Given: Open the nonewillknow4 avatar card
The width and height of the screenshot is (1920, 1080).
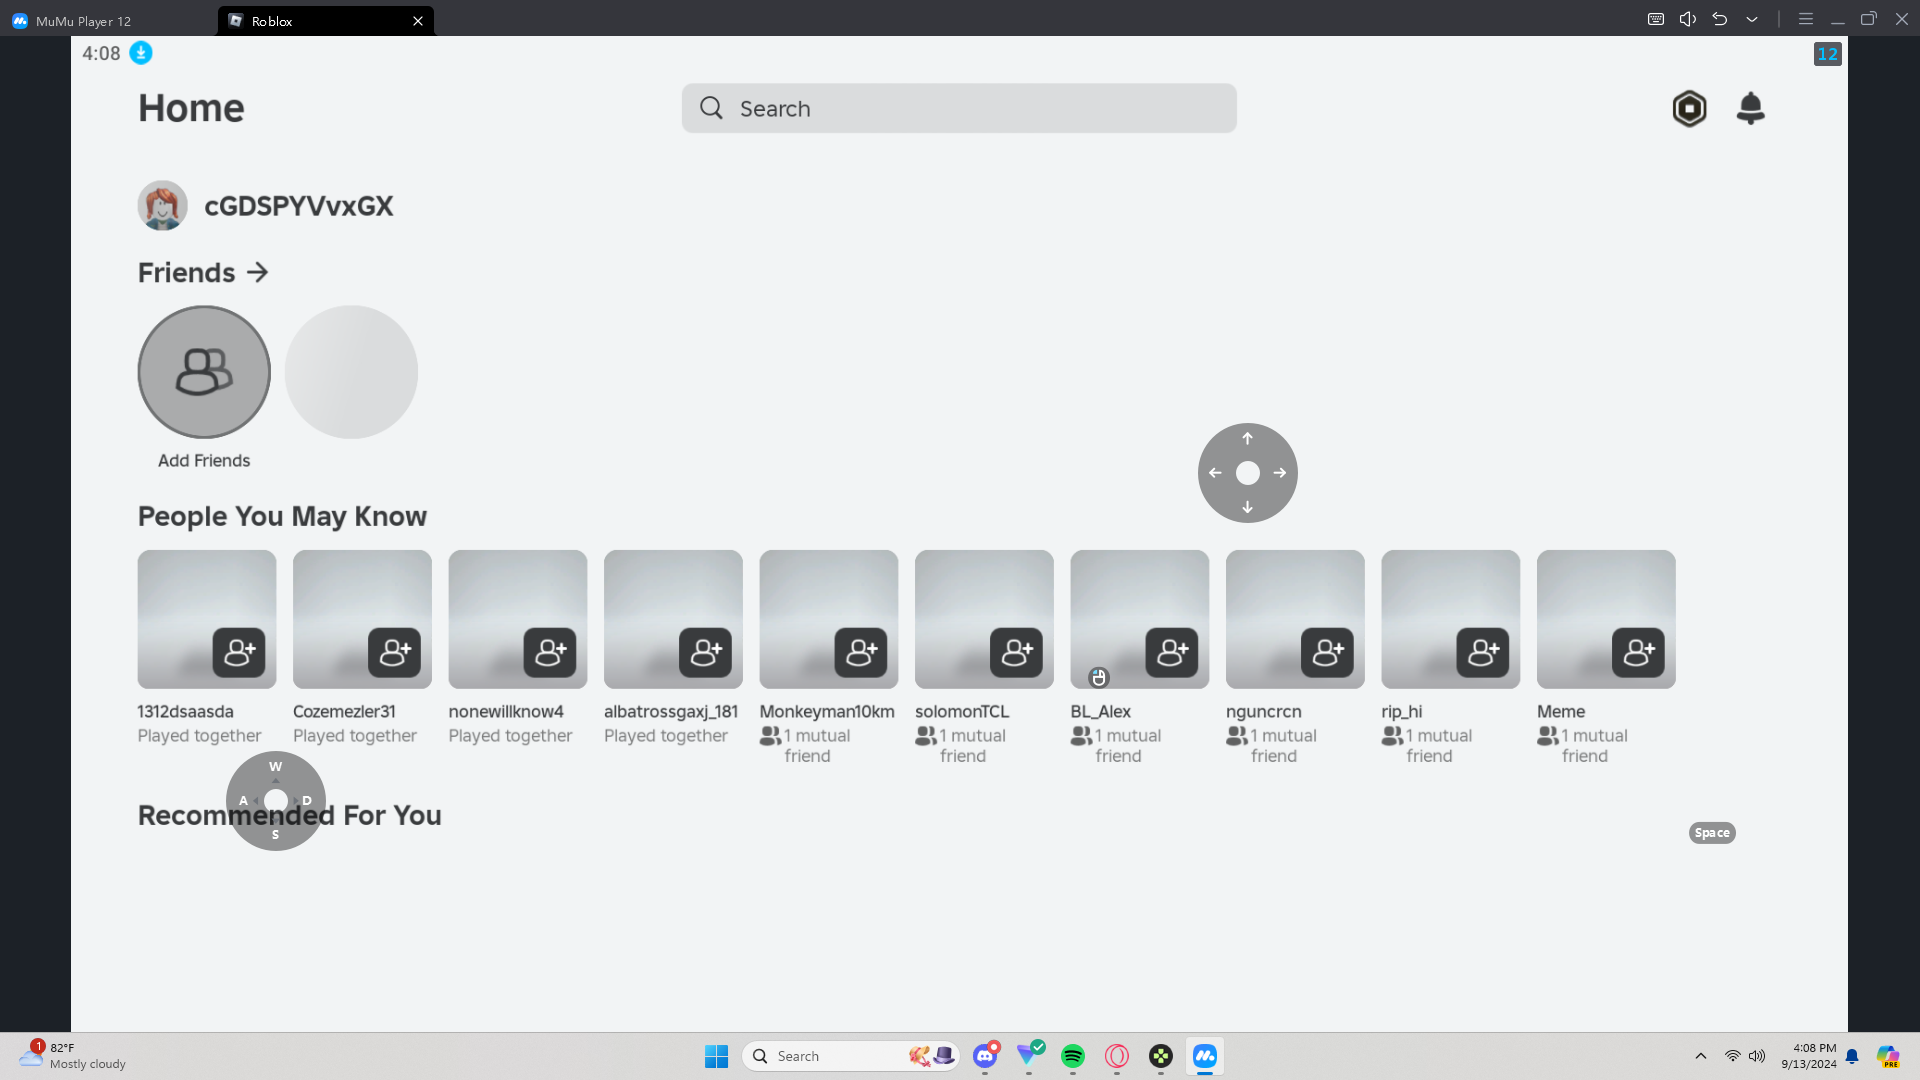Looking at the screenshot, I should [518, 619].
